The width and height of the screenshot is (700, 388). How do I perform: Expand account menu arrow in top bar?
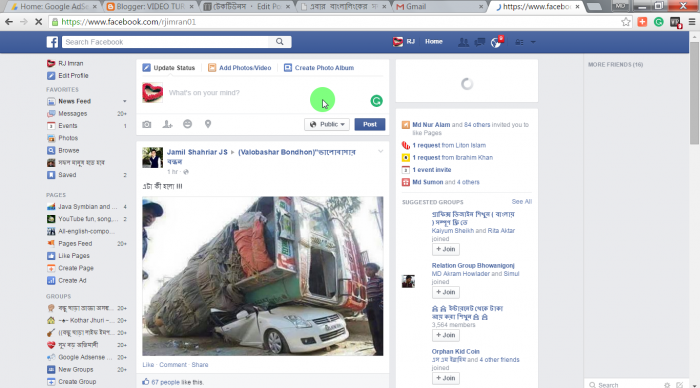click(533, 42)
